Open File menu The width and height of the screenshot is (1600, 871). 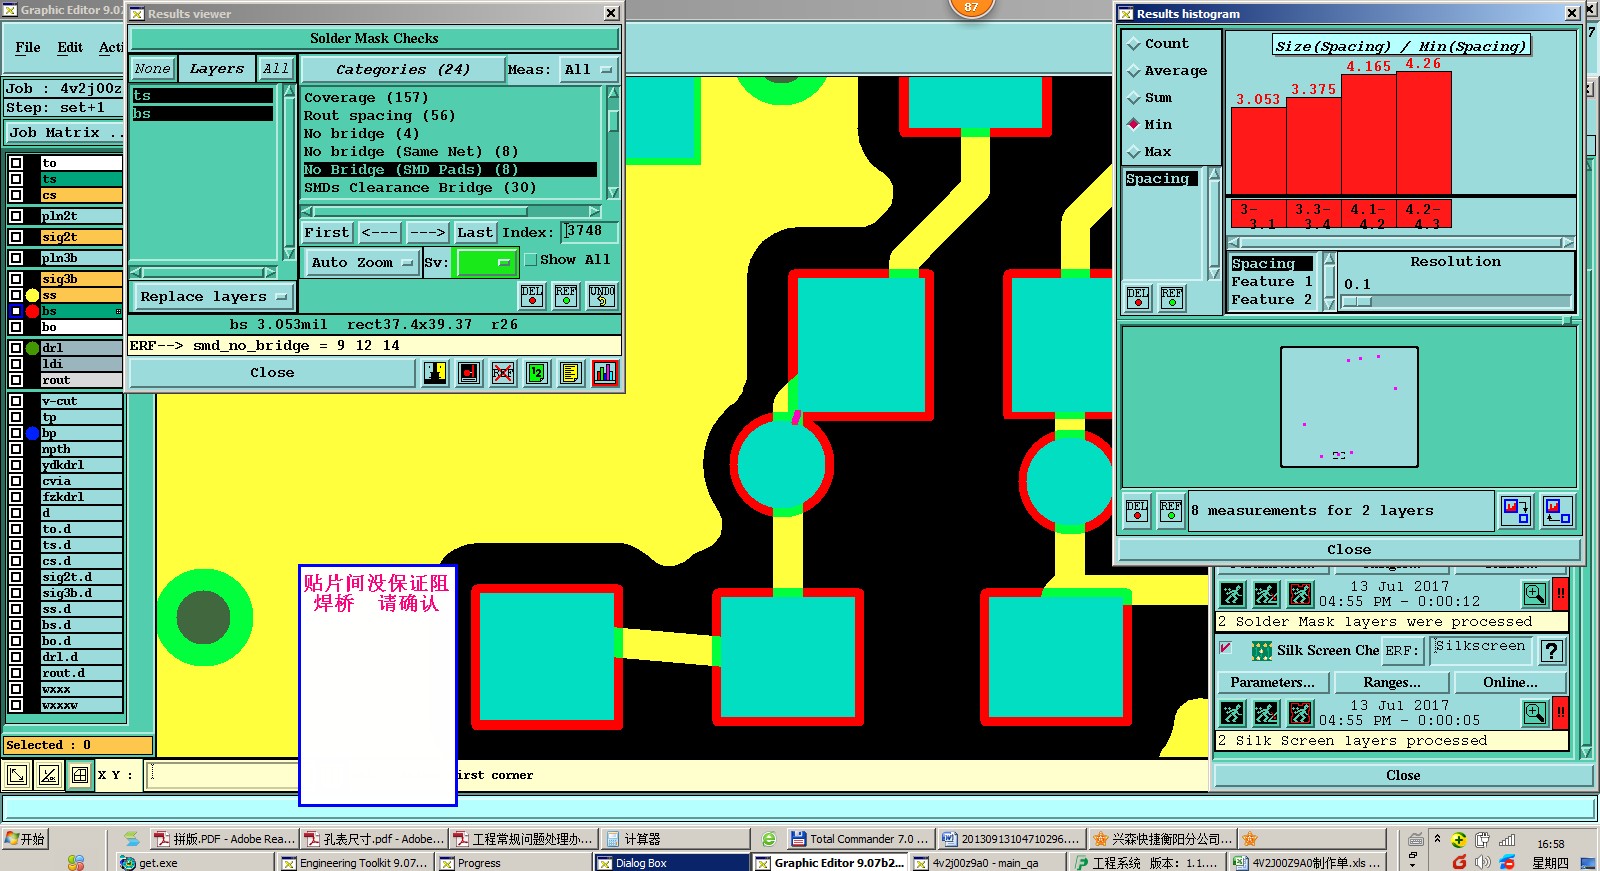(28, 47)
